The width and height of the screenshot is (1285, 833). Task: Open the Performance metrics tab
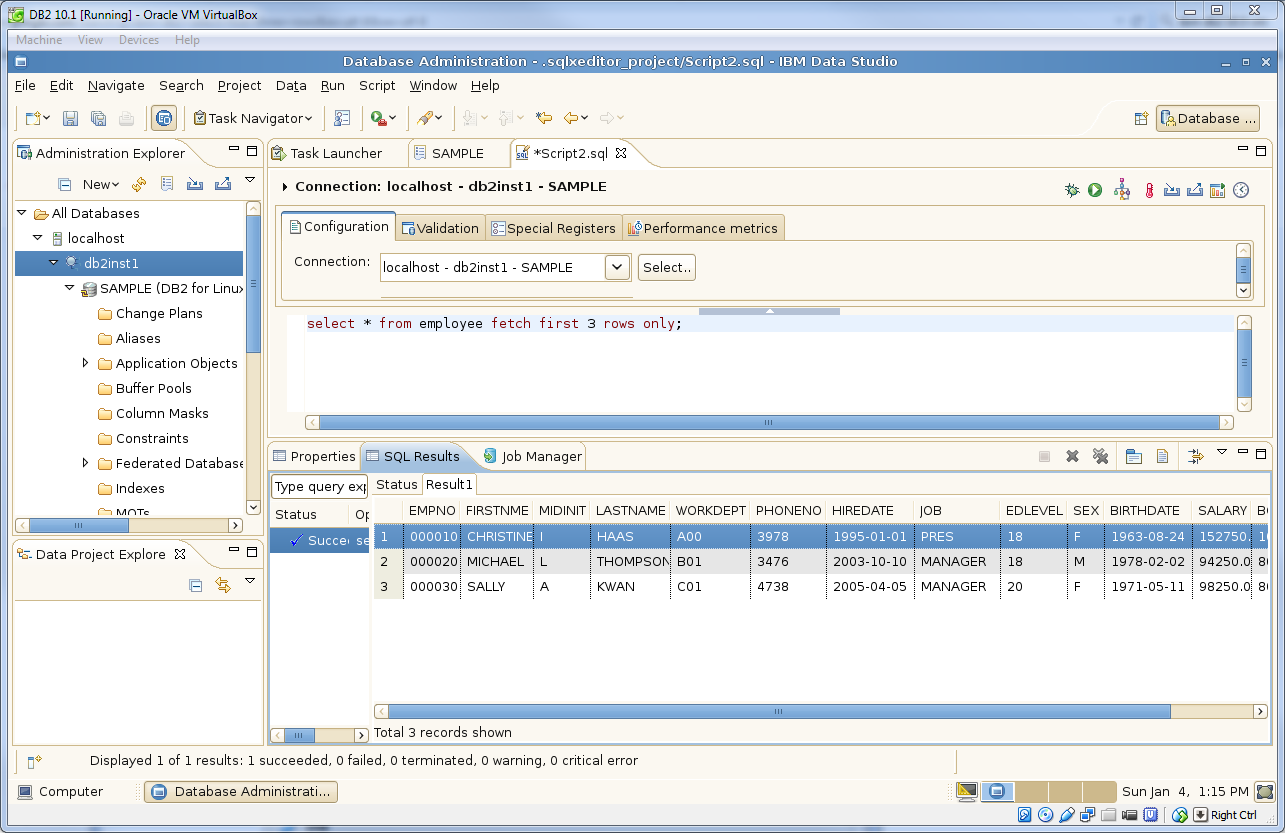(702, 228)
